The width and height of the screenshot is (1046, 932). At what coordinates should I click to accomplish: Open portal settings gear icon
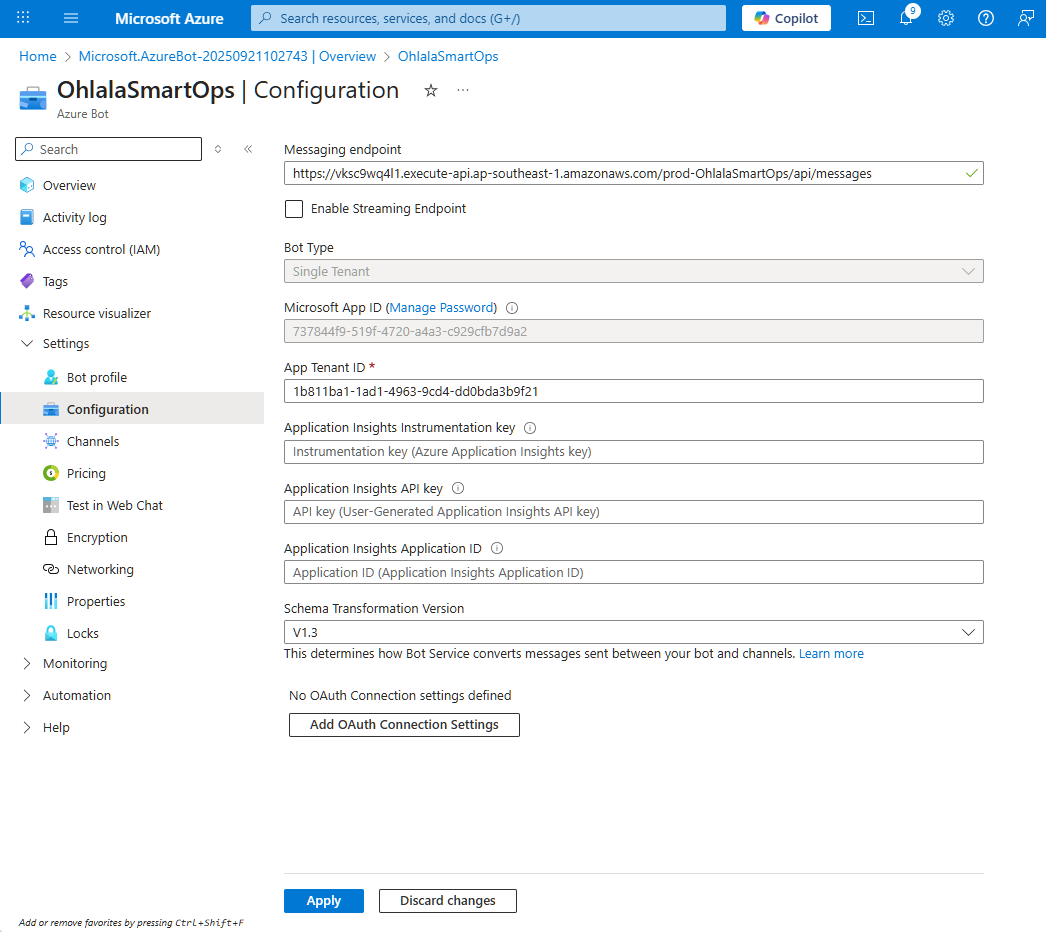pos(946,18)
